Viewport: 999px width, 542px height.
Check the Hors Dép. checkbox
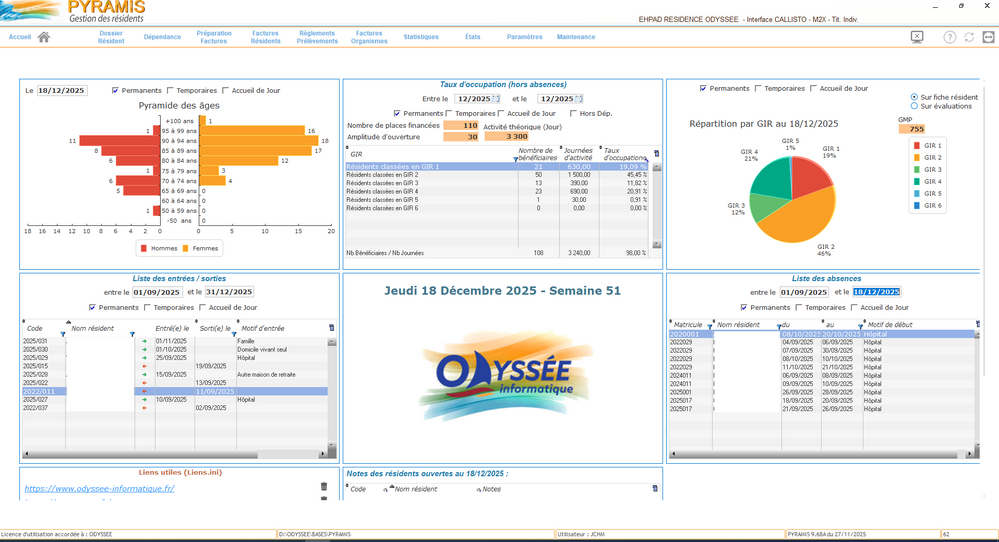click(573, 114)
